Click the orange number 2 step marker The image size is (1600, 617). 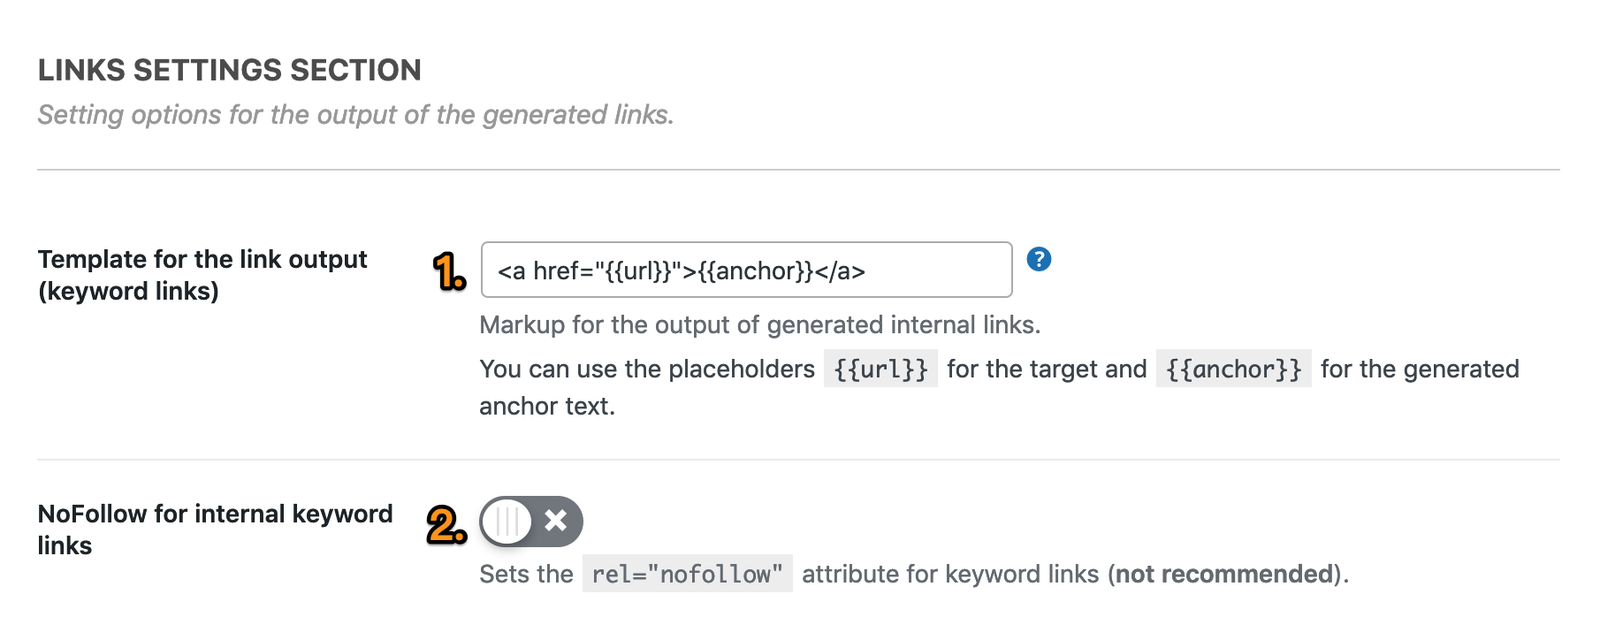(446, 525)
